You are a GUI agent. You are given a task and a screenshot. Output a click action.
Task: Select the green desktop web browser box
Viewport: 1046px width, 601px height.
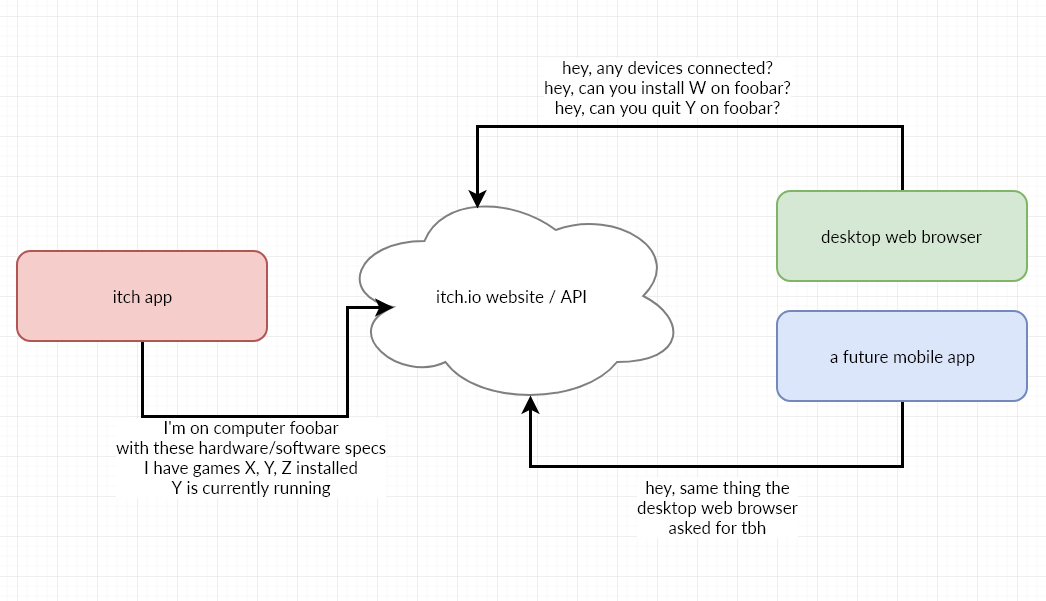[x=902, y=236]
